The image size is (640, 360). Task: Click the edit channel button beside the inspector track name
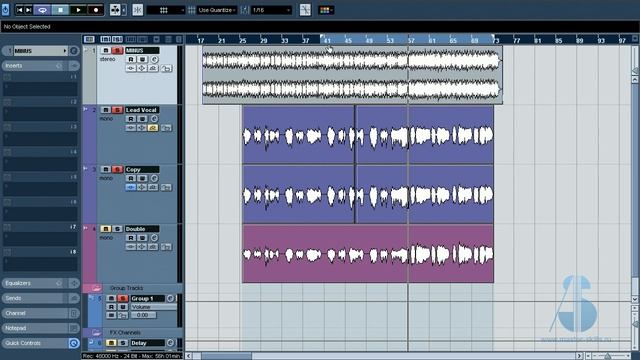click(74, 51)
